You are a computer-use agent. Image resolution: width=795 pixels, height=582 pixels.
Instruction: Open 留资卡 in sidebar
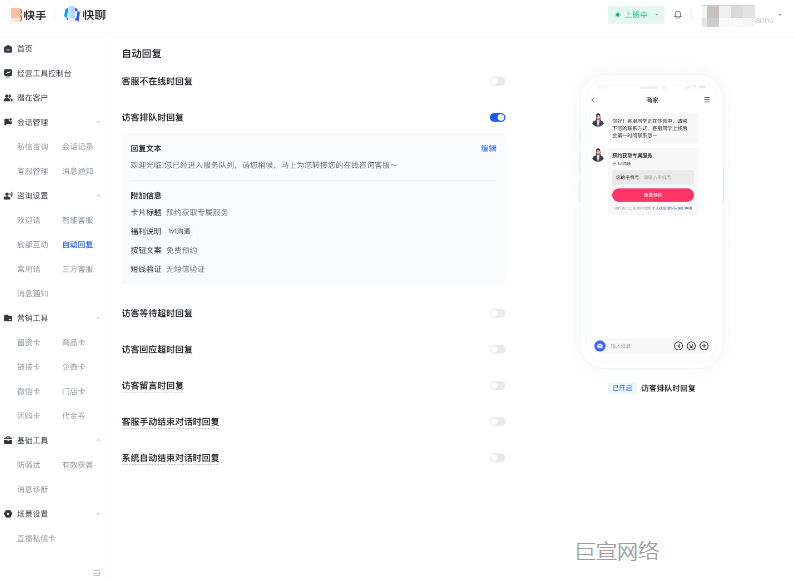tap(28, 342)
